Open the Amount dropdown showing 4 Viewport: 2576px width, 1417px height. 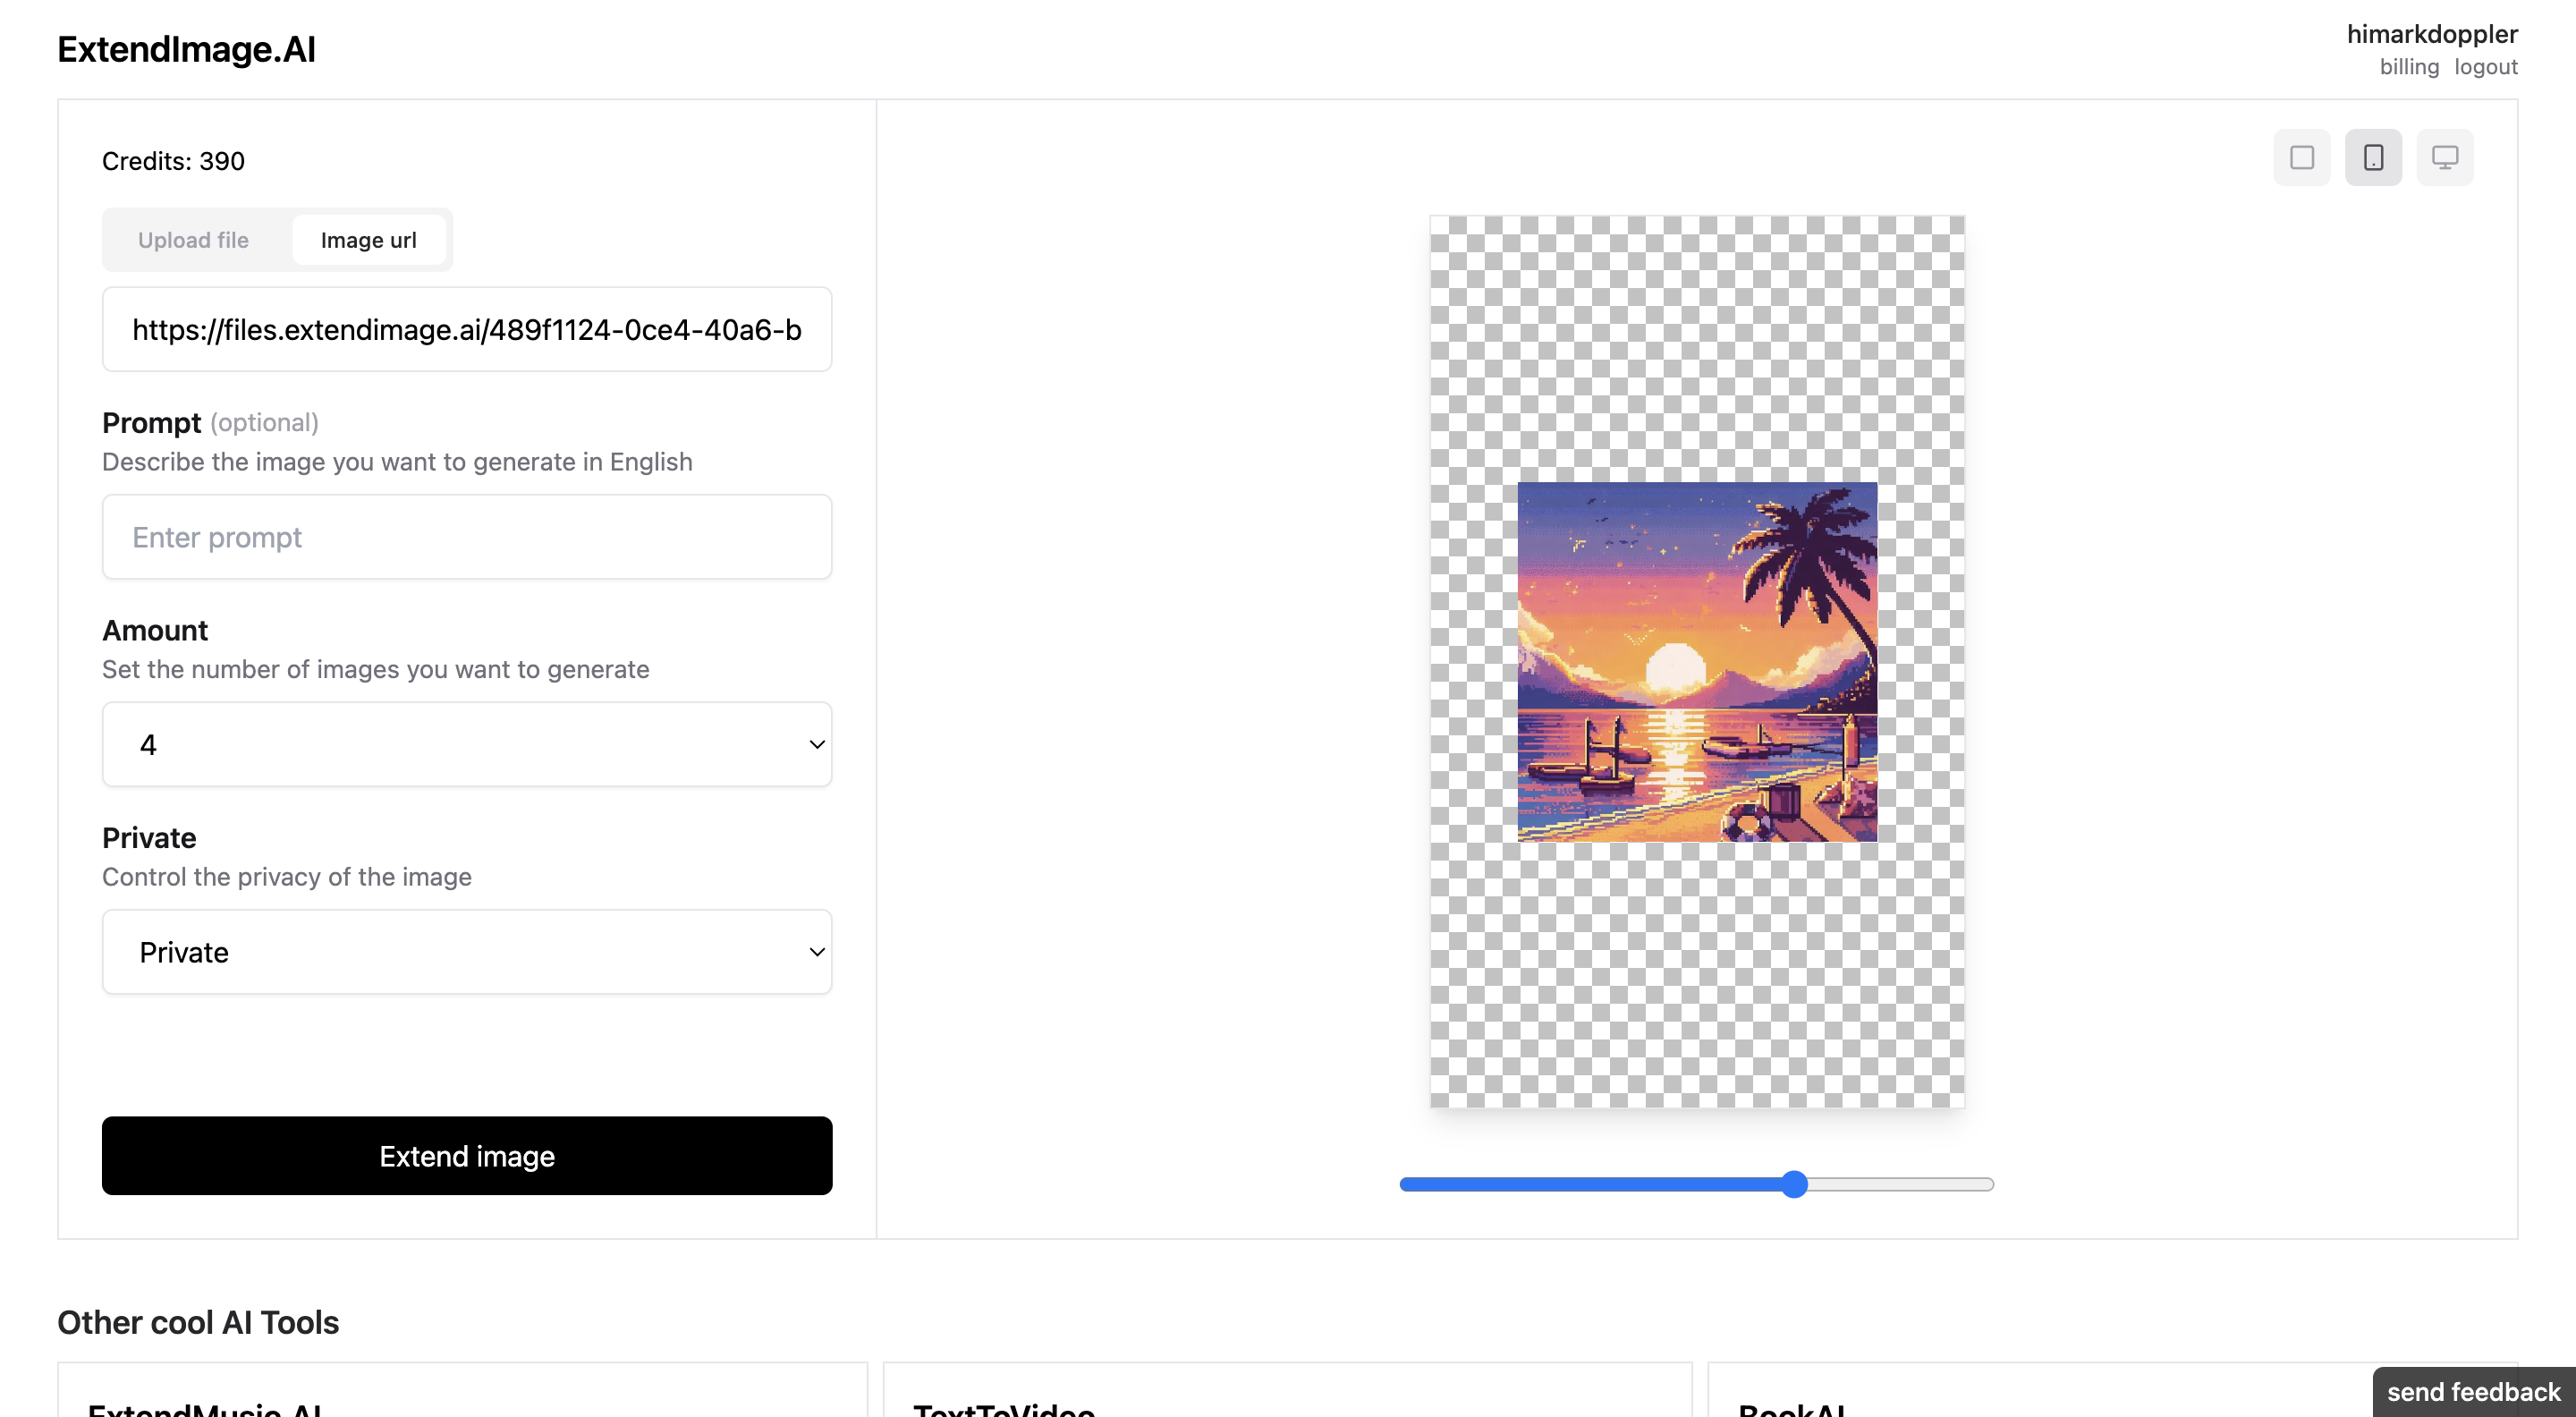pyautogui.click(x=467, y=744)
